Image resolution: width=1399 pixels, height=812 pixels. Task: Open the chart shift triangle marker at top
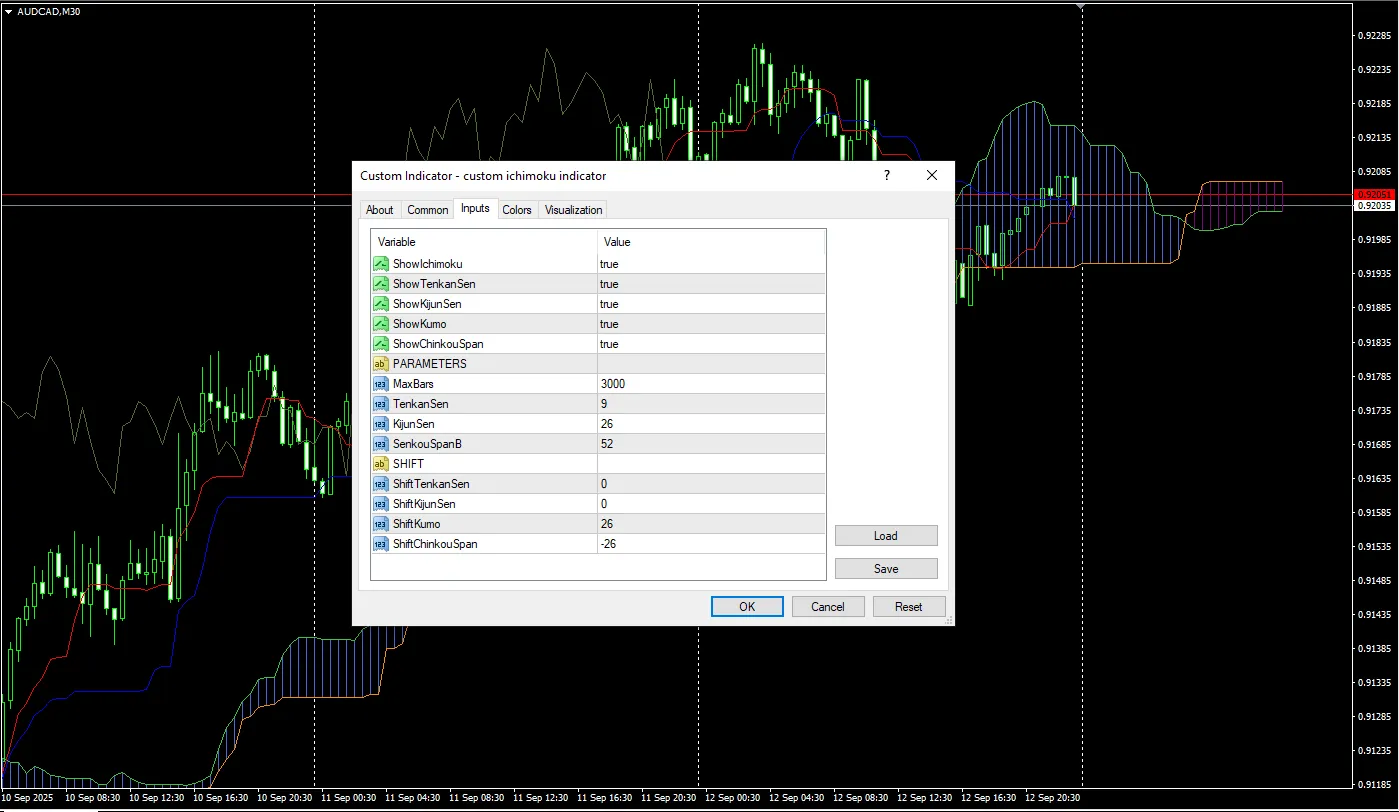(1081, 6)
